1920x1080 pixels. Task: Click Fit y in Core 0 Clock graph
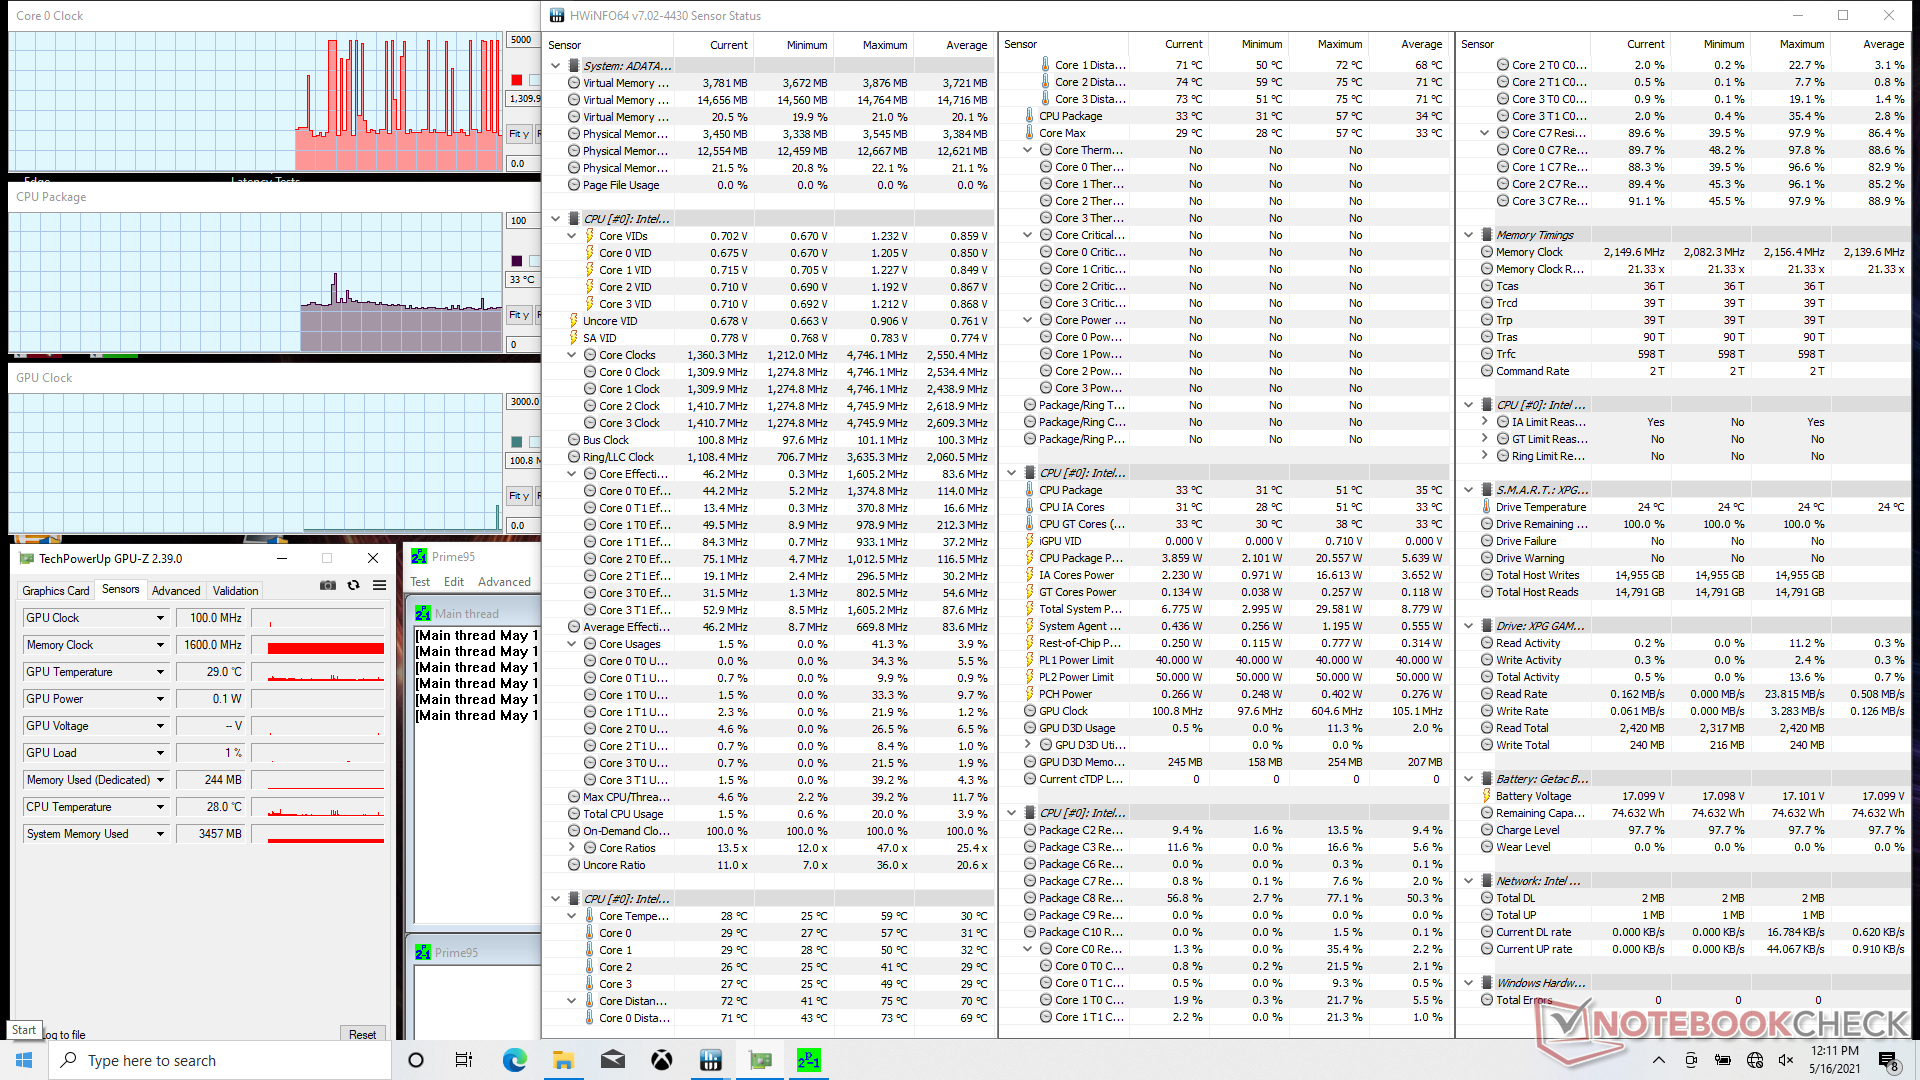coord(519,134)
